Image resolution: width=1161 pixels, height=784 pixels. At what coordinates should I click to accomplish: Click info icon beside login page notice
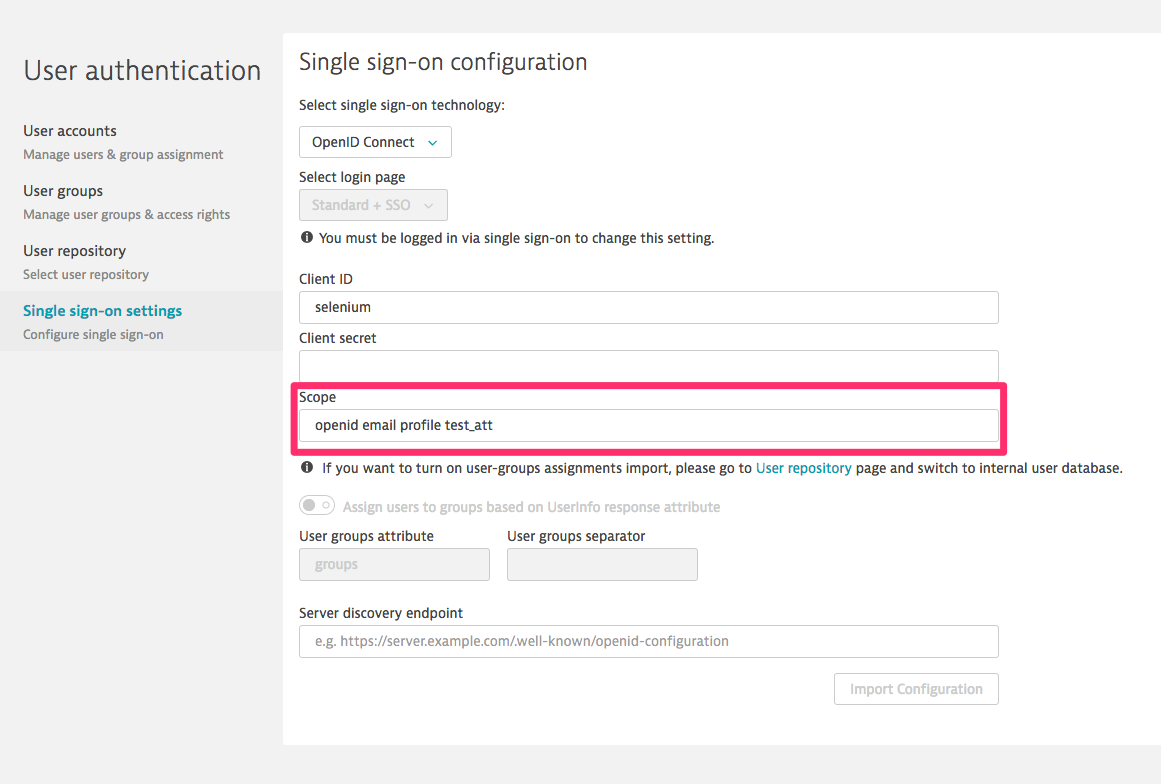click(x=307, y=238)
